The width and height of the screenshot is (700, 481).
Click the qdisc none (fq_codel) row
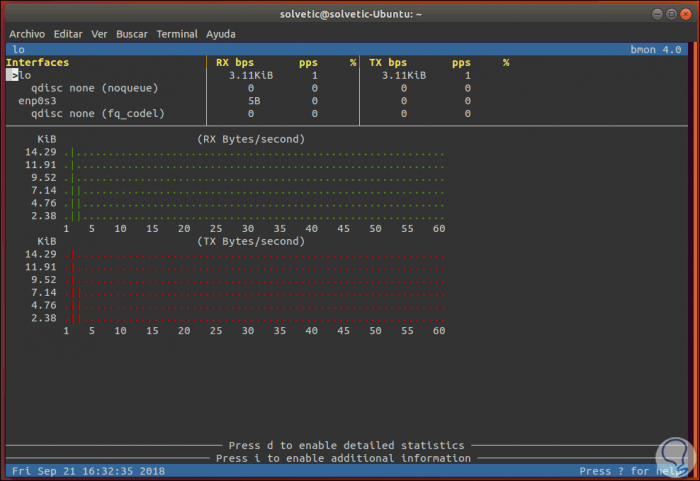pyautogui.click(x=98, y=113)
